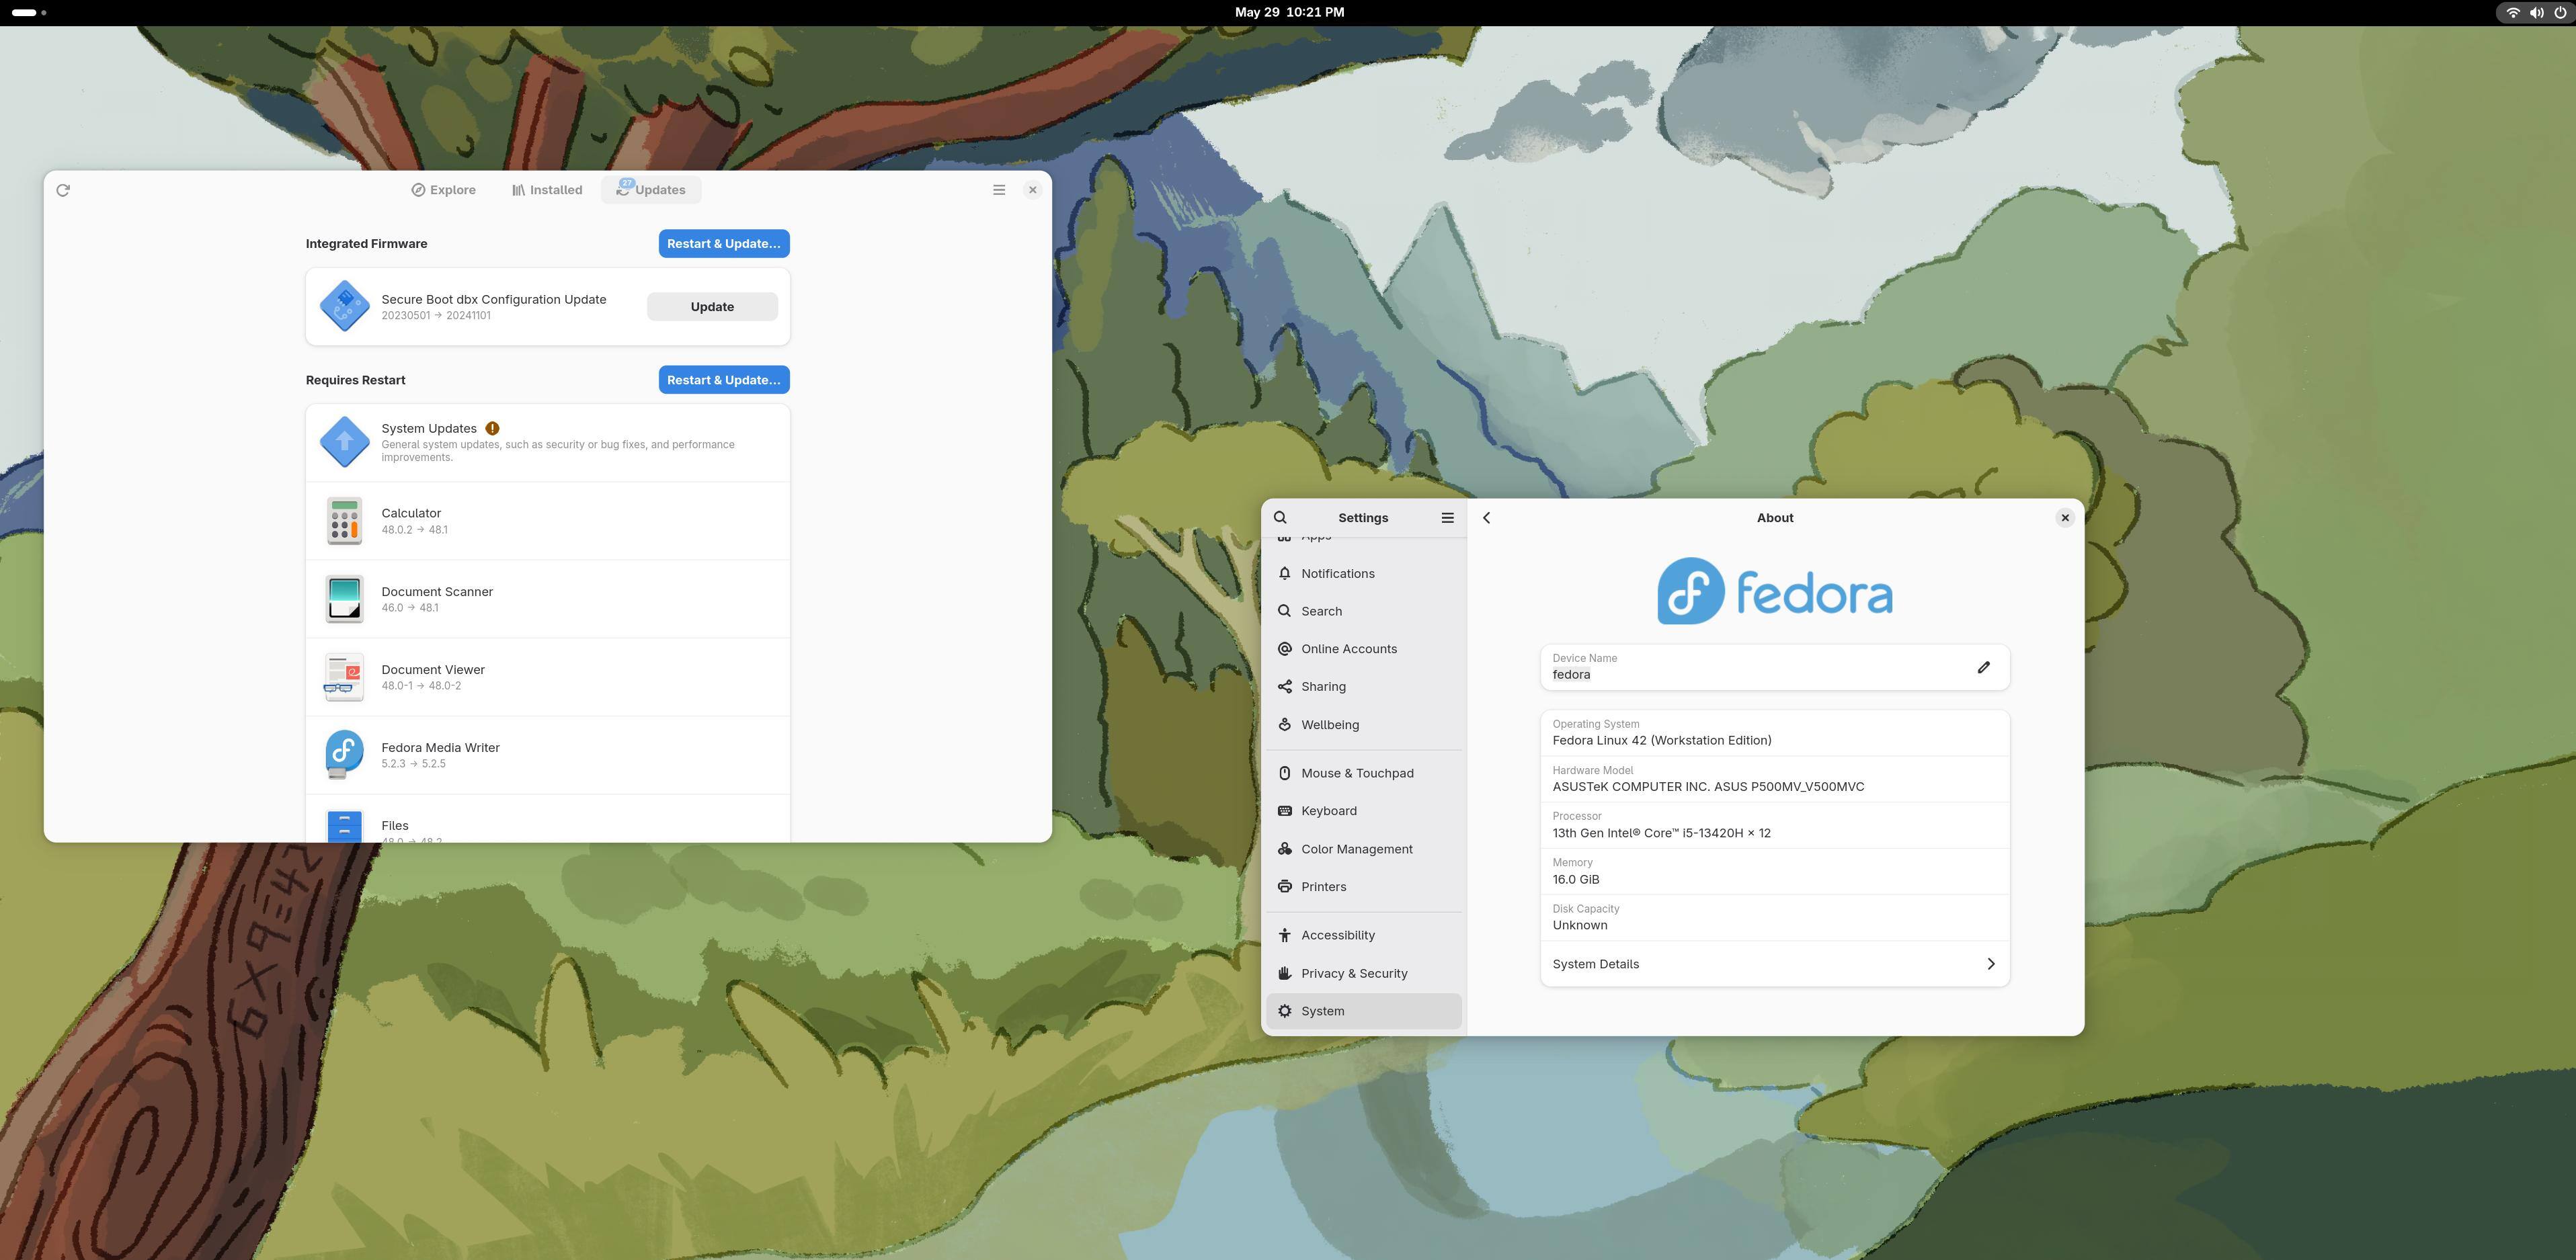This screenshot has width=2576, height=1260.
Task: Click Restart & Update for Integrated Firmware
Action: [723, 244]
